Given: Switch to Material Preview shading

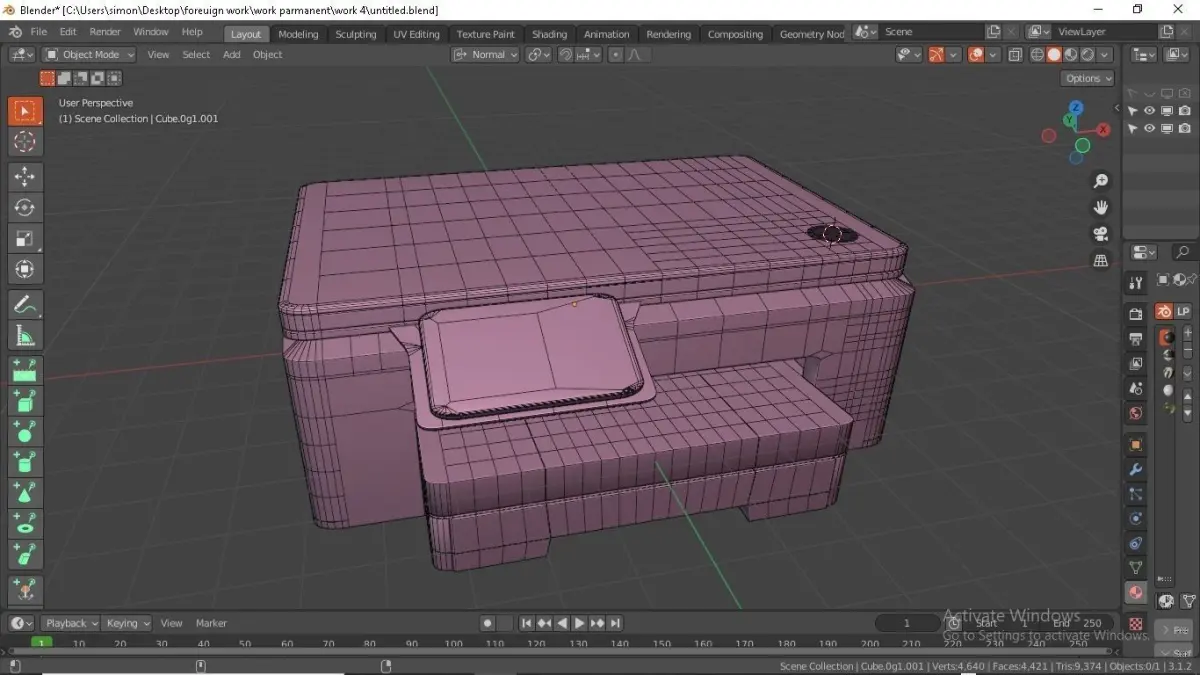Looking at the screenshot, I should coord(1070,55).
